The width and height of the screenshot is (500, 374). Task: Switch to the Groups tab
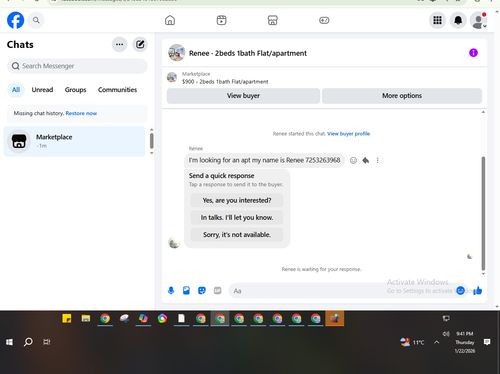point(75,90)
